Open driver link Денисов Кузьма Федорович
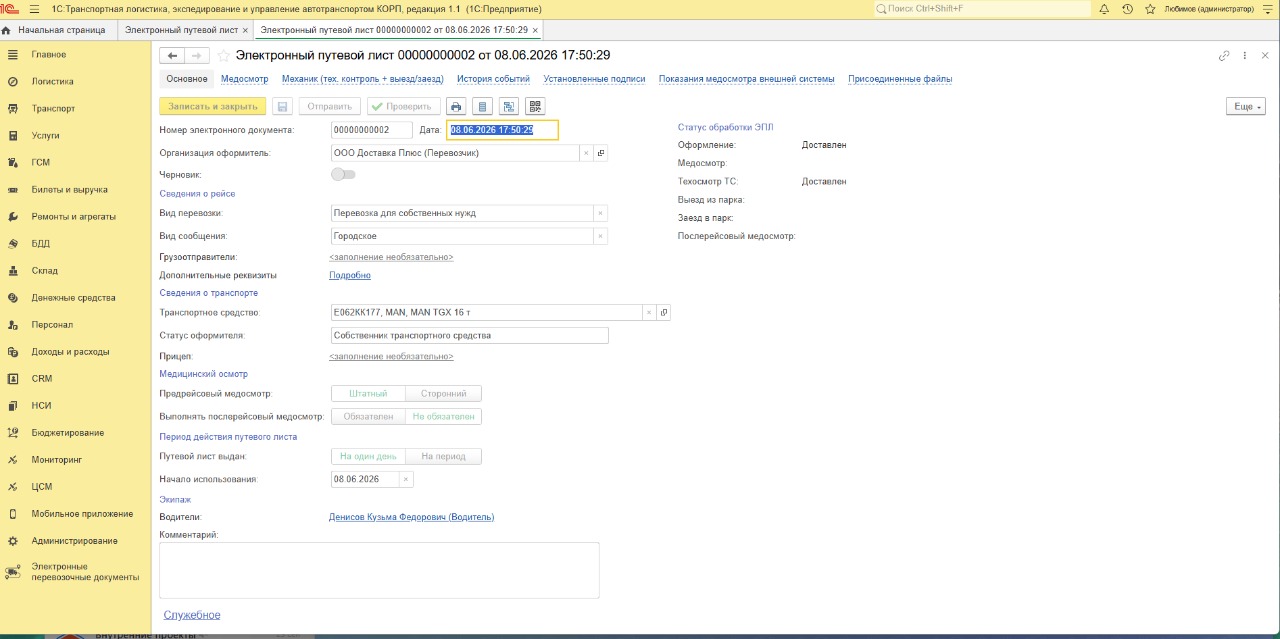This screenshot has height=639, width=1280. 412,517
